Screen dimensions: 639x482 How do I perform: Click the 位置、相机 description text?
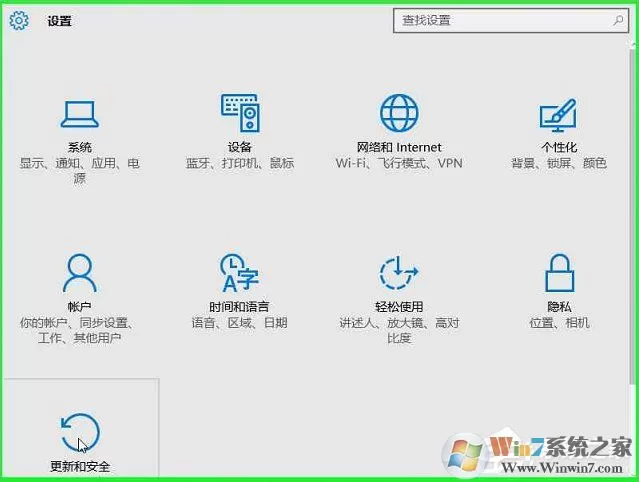[560, 323]
